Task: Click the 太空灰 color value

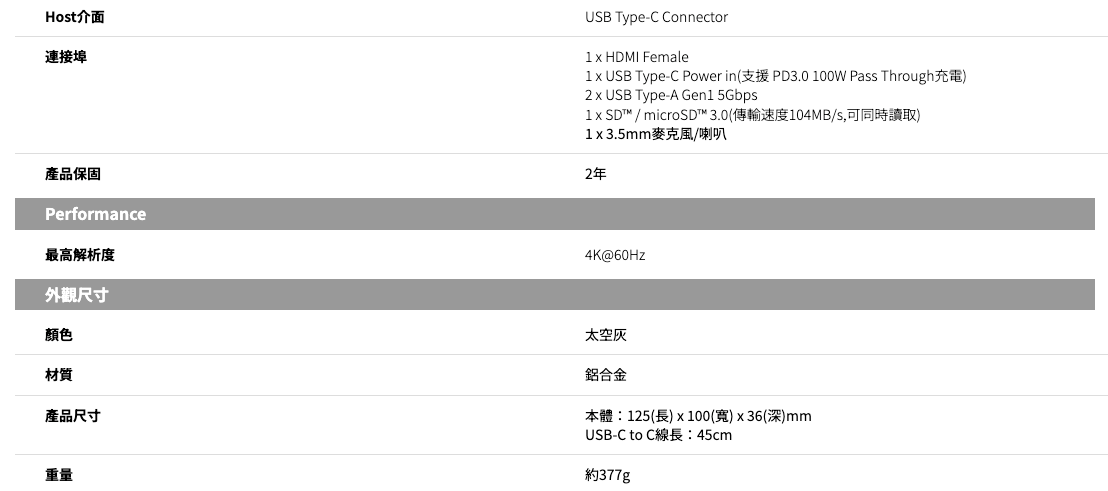Action: point(606,335)
